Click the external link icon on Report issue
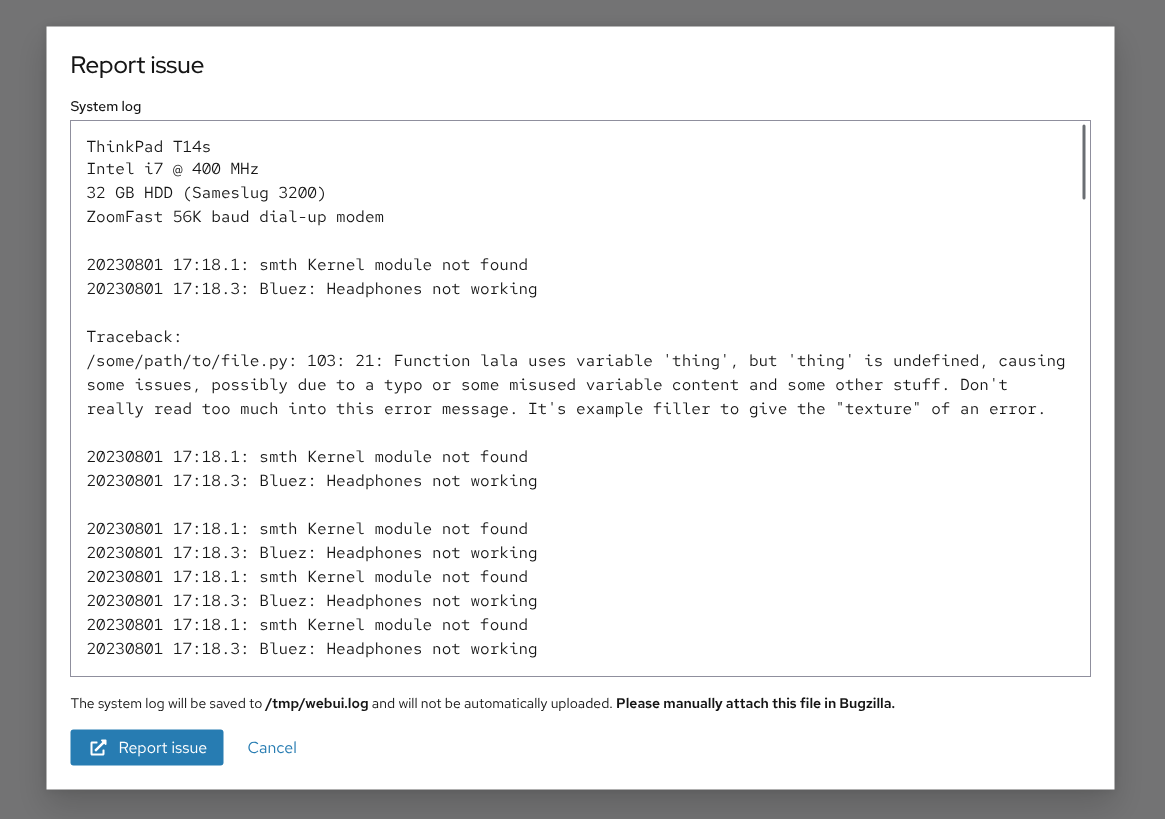This screenshot has width=1165, height=819. [98, 748]
